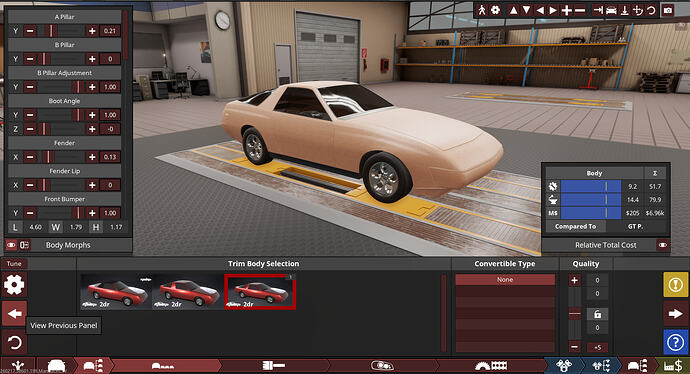The image size is (690, 374).
Task: Click the sigma column header
Action: pos(655,173)
